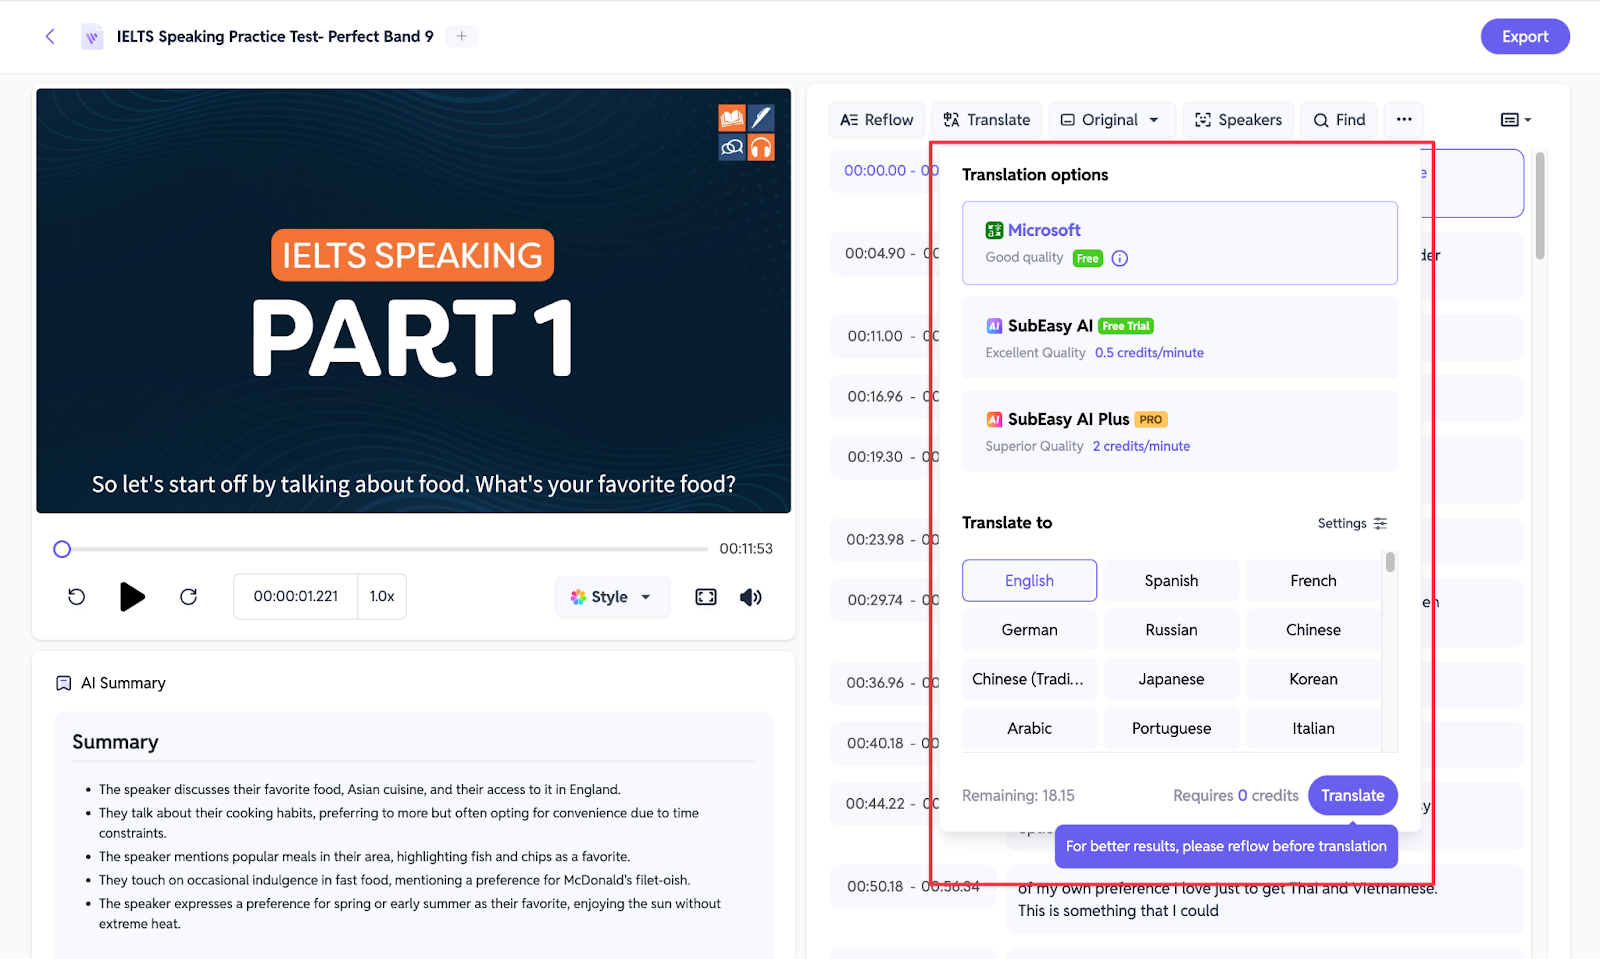Screen dimensions: 1600x959
Task: Choose English as target language
Action: (x=1029, y=581)
